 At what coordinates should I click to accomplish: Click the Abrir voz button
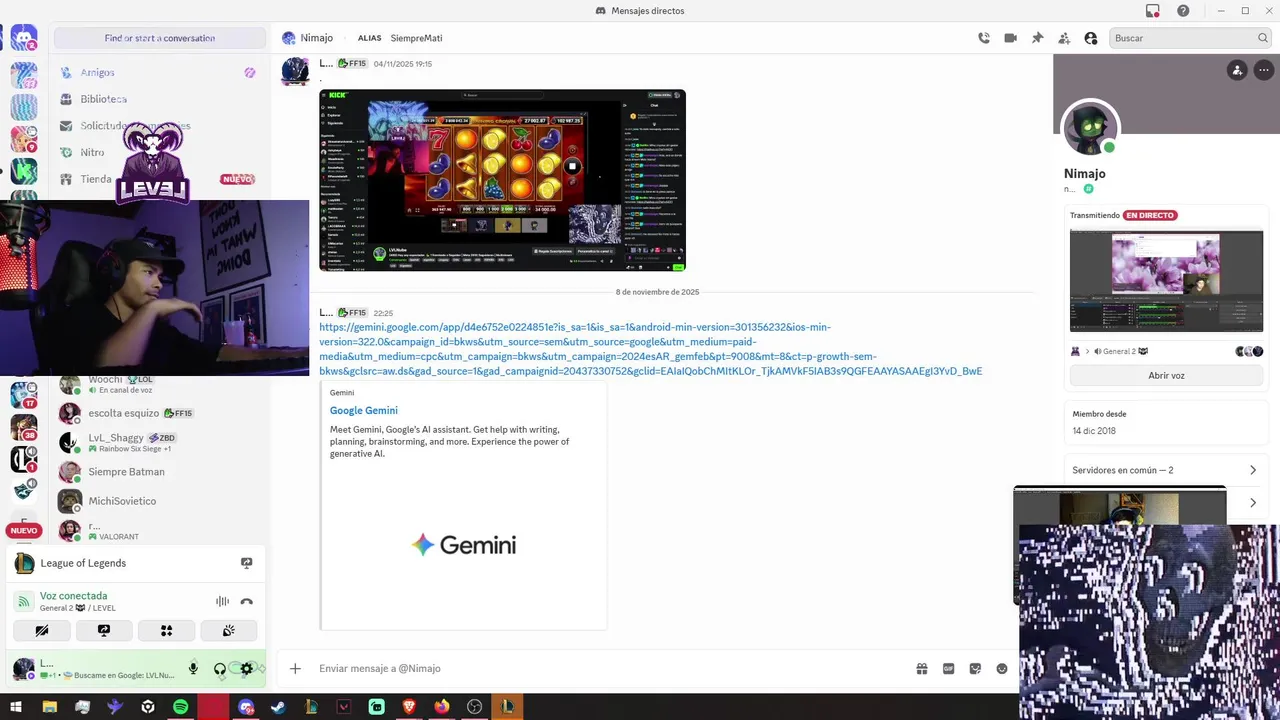coord(1166,375)
